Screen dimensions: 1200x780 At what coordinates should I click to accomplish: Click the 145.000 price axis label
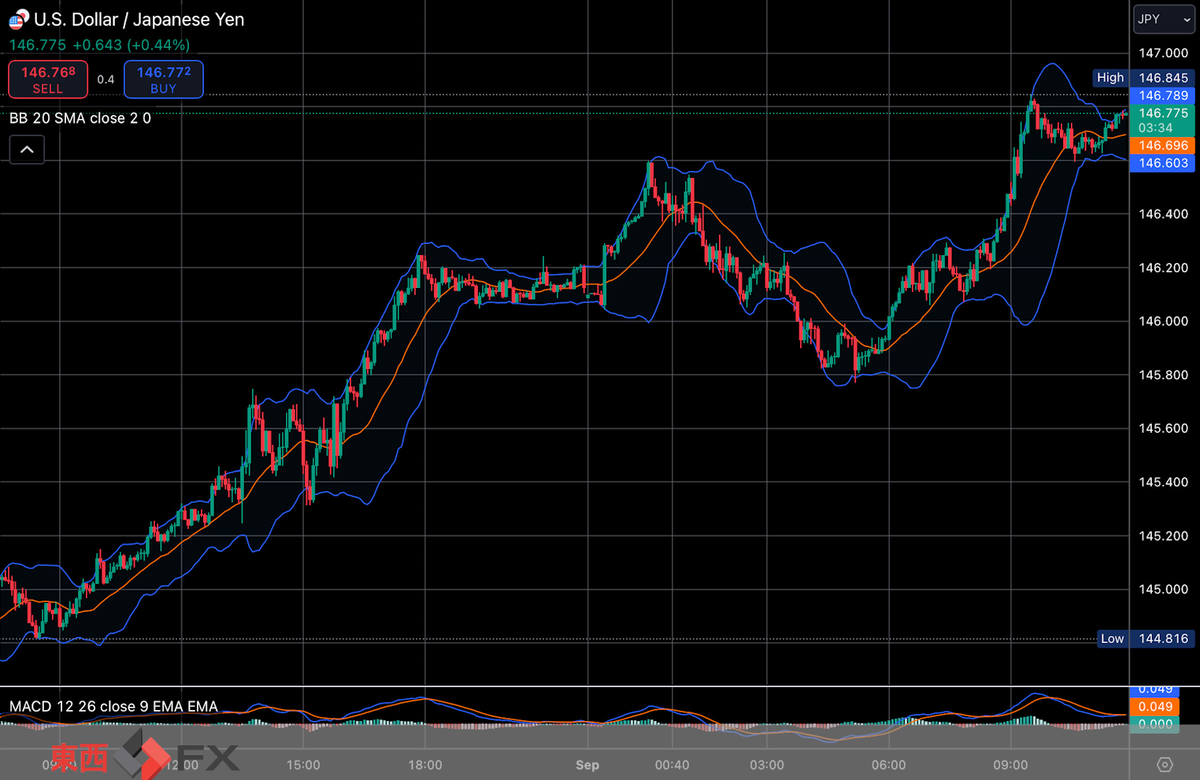[1162, 589]
